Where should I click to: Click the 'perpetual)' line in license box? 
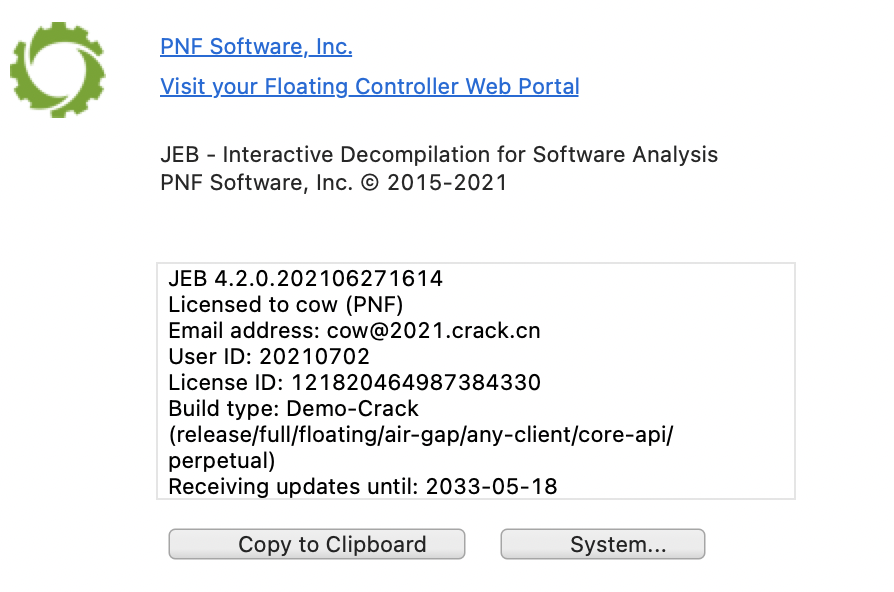click(x=222, y=461)
